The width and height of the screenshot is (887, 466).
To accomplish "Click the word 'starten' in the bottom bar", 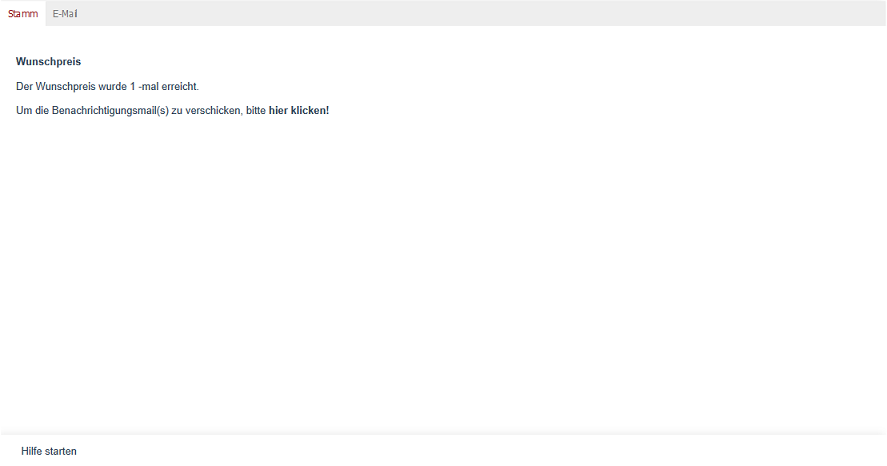I will point(61,451).
